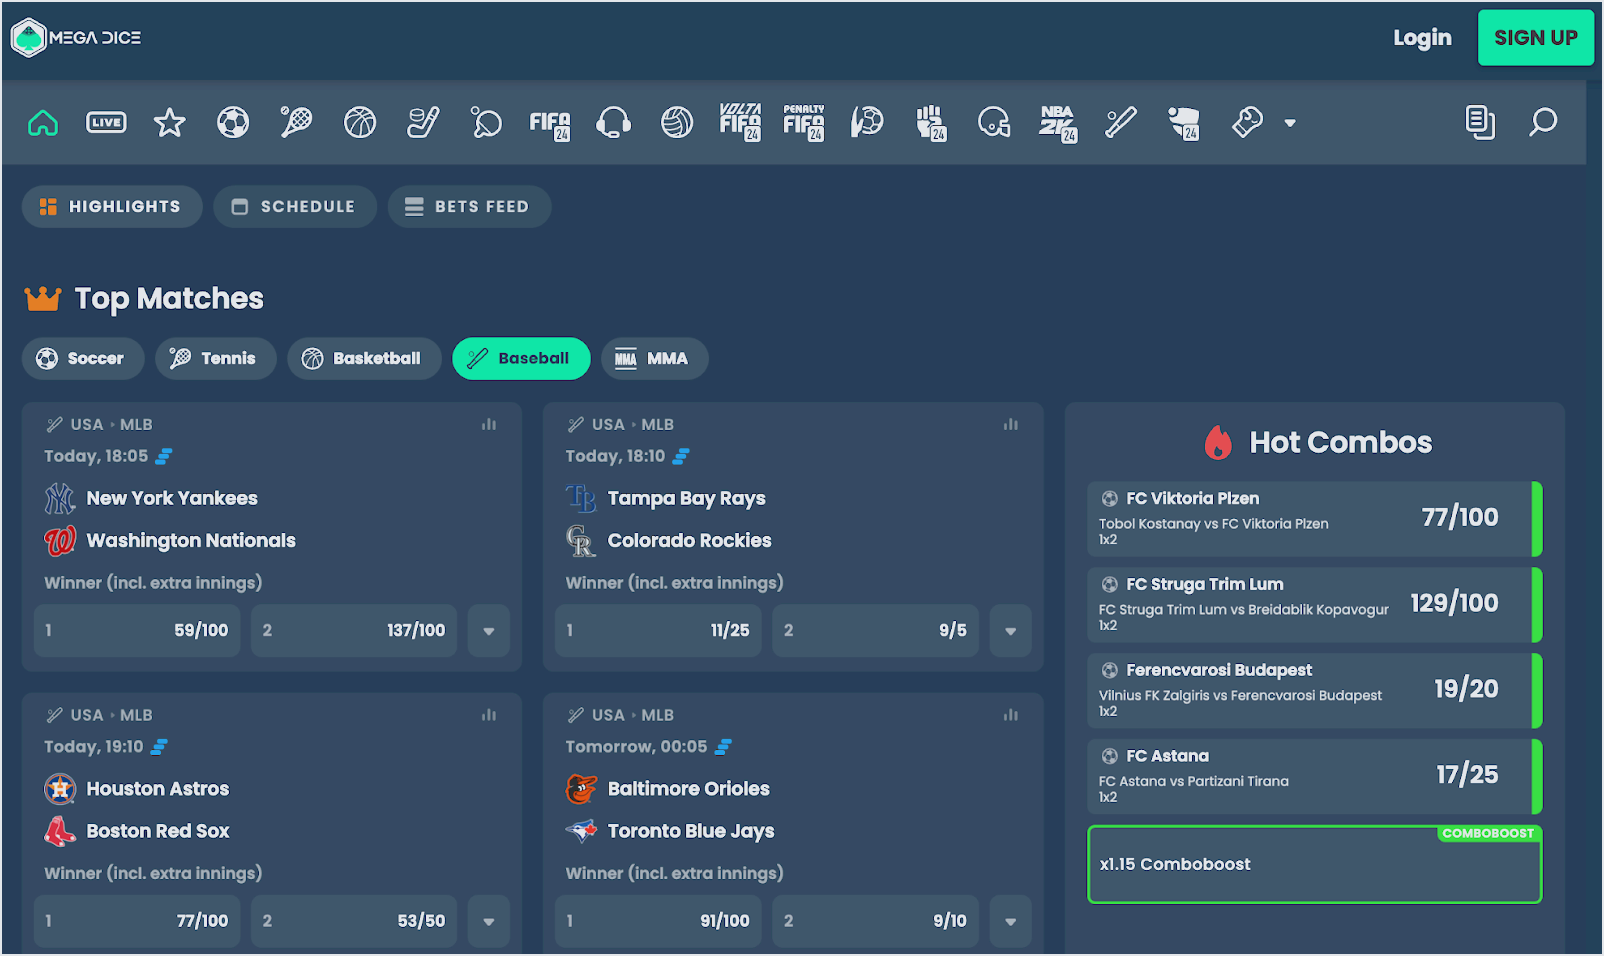The width and height of the screenshot is (1604, 956).
Task: Switch to the BETS FEED tab
Action: (x=469, y=207)
